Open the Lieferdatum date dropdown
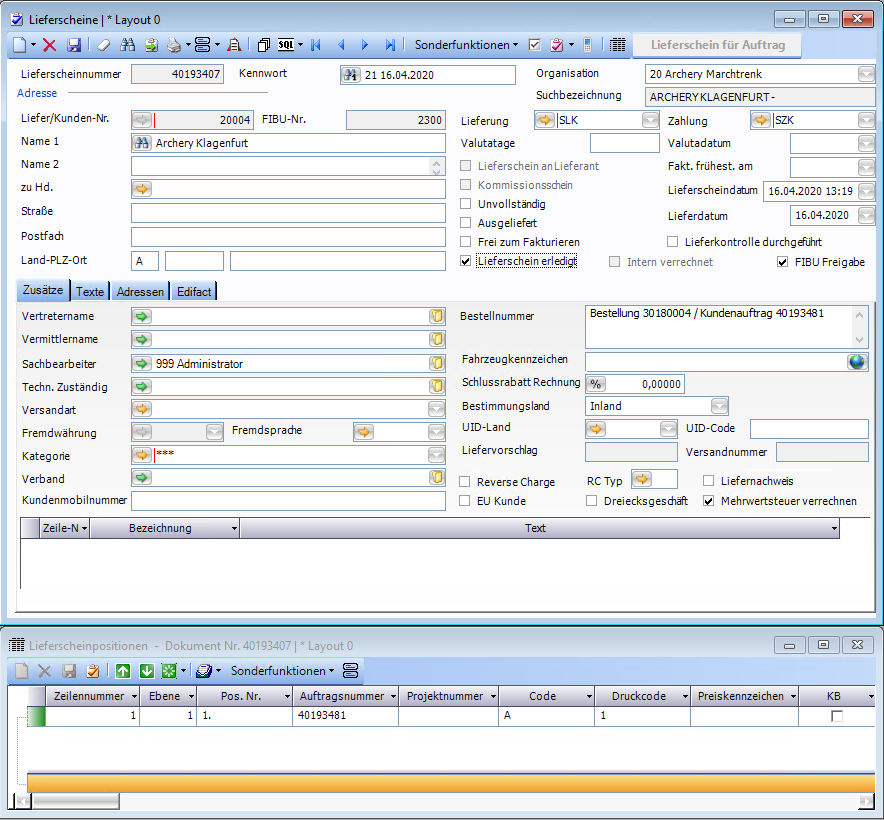 (x=865, y=216)
